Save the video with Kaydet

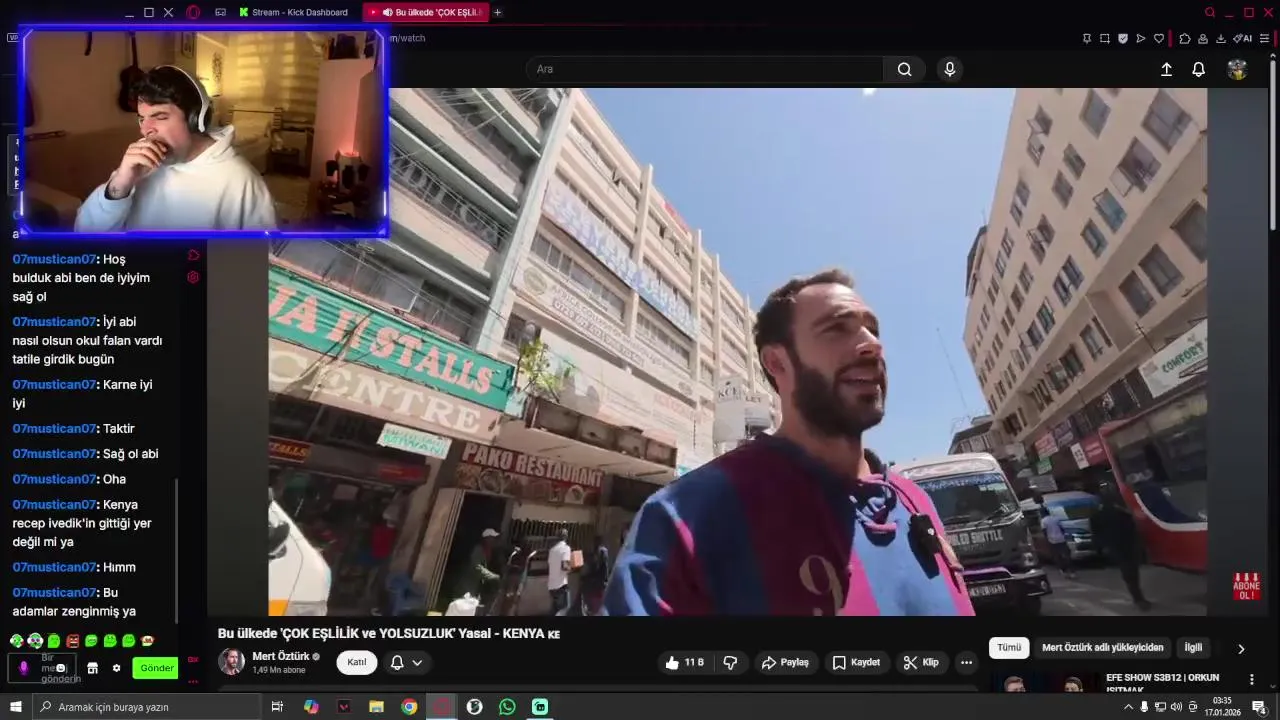pyautogui.click(x=857, y=662)
